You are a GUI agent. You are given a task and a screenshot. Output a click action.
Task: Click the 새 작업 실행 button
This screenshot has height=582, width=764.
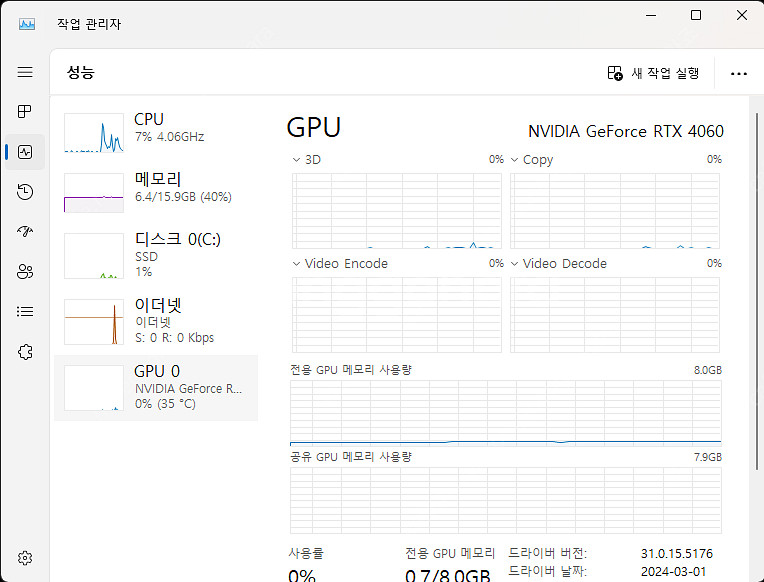[653, 73]
